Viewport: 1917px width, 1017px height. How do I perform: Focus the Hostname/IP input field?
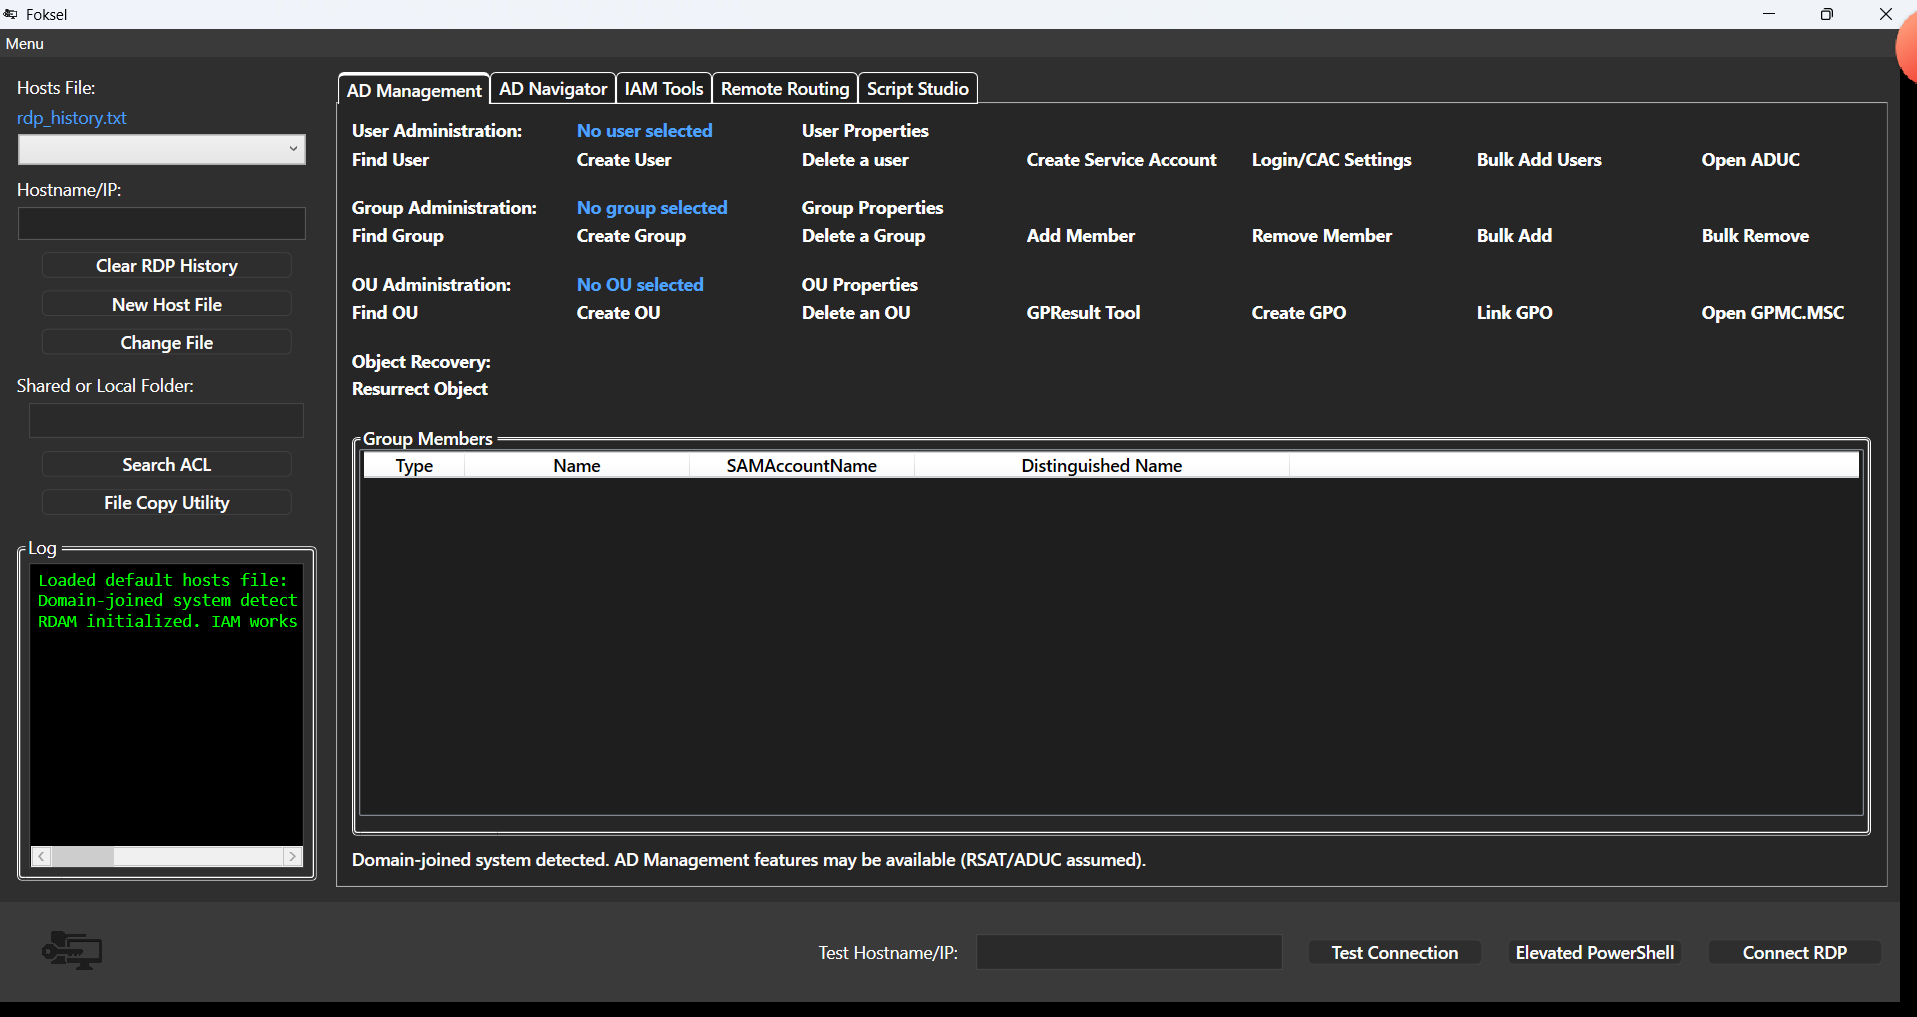coord(162,223)
